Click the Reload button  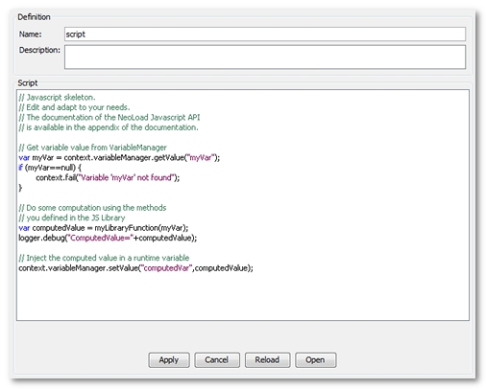tap(267, 360)
